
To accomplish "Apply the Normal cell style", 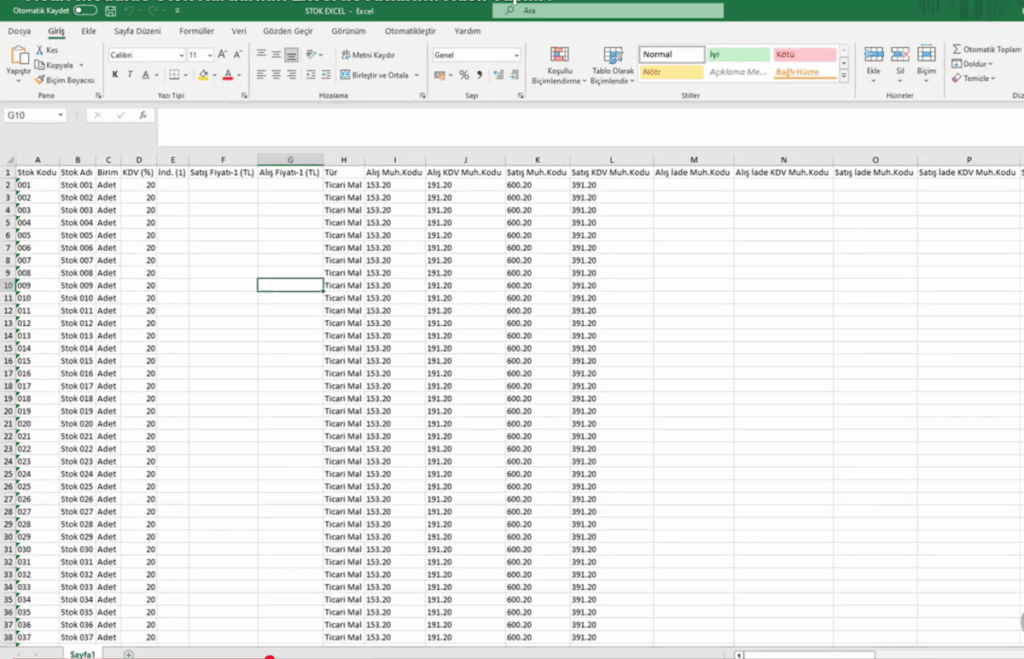I will (671, 54).
